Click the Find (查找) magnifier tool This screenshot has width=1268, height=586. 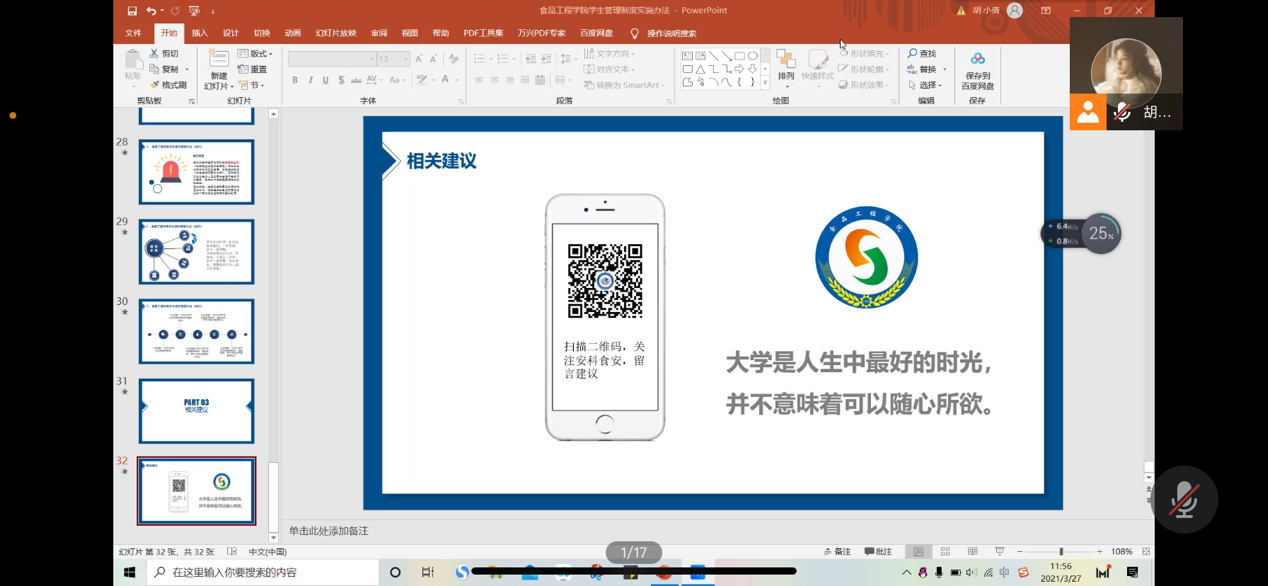(x=922, y=54)
